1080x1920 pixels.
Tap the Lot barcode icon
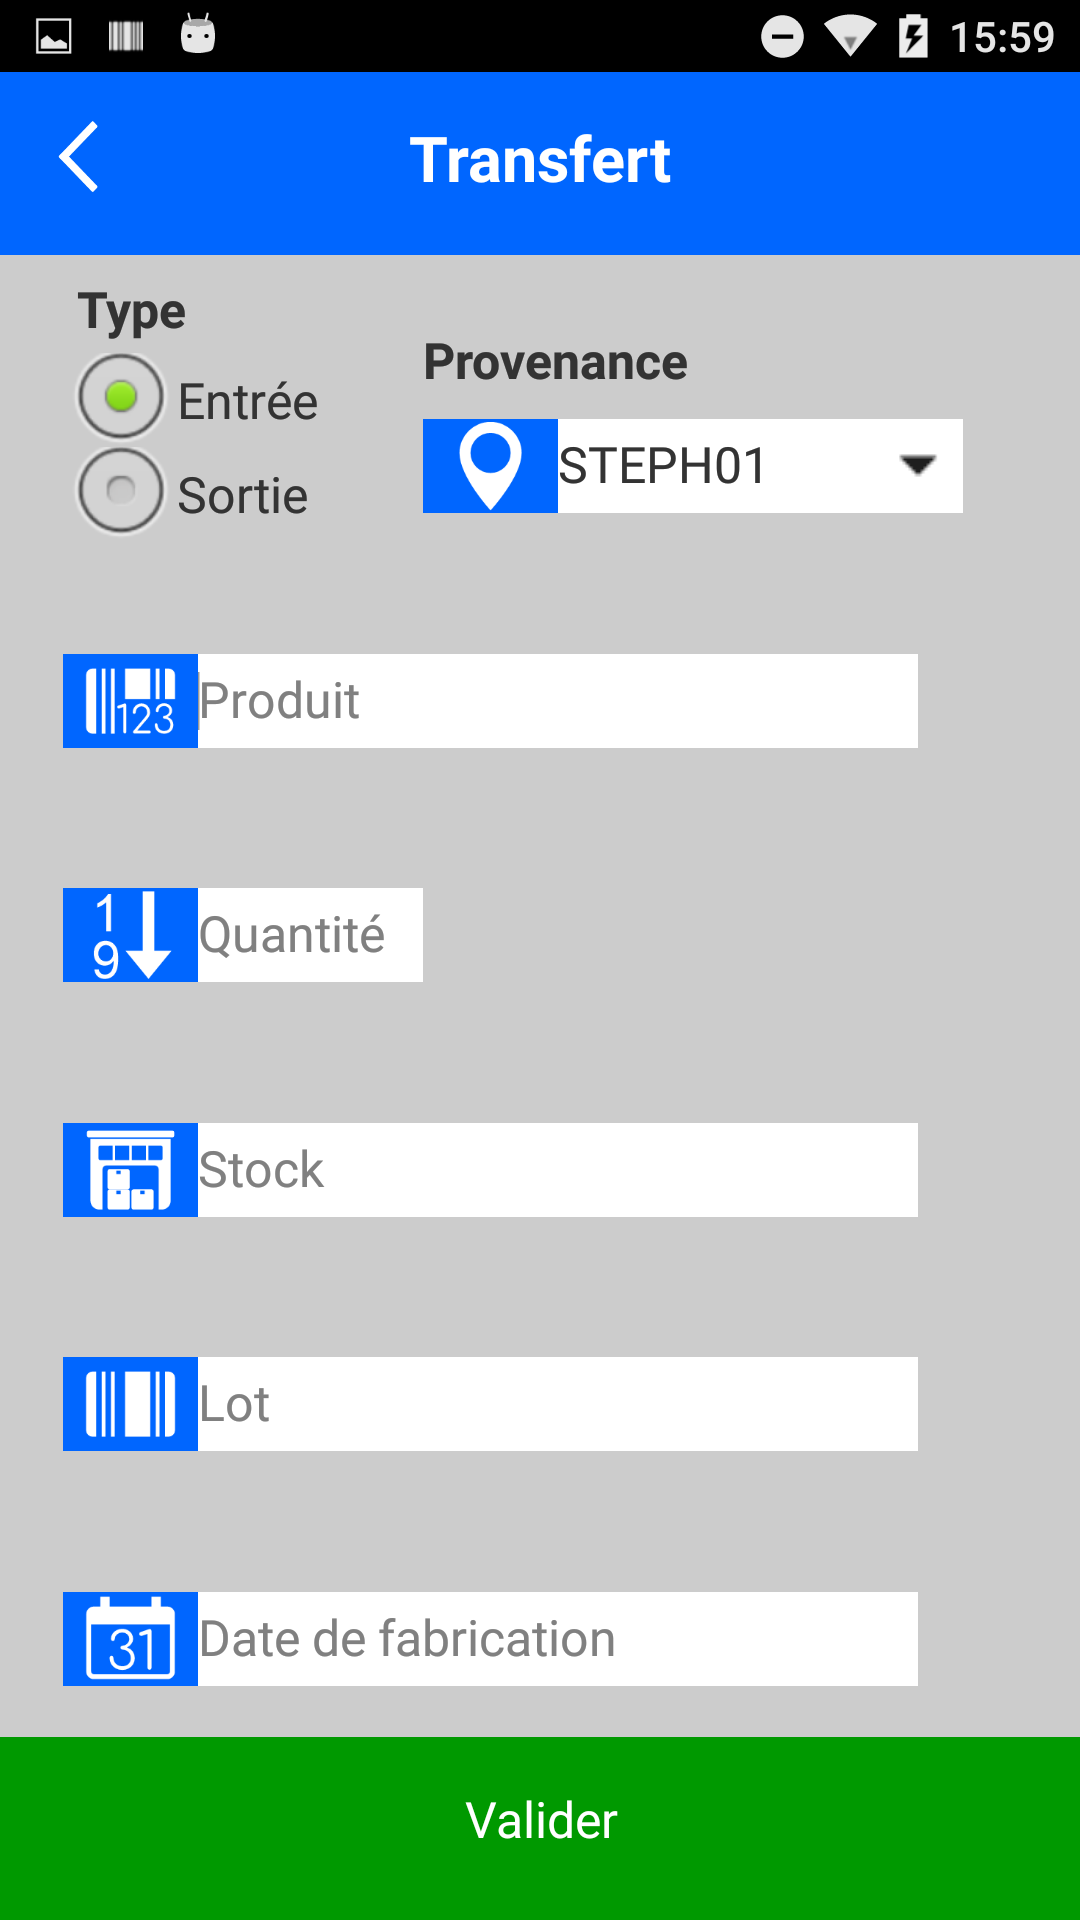click(130, 1404)
